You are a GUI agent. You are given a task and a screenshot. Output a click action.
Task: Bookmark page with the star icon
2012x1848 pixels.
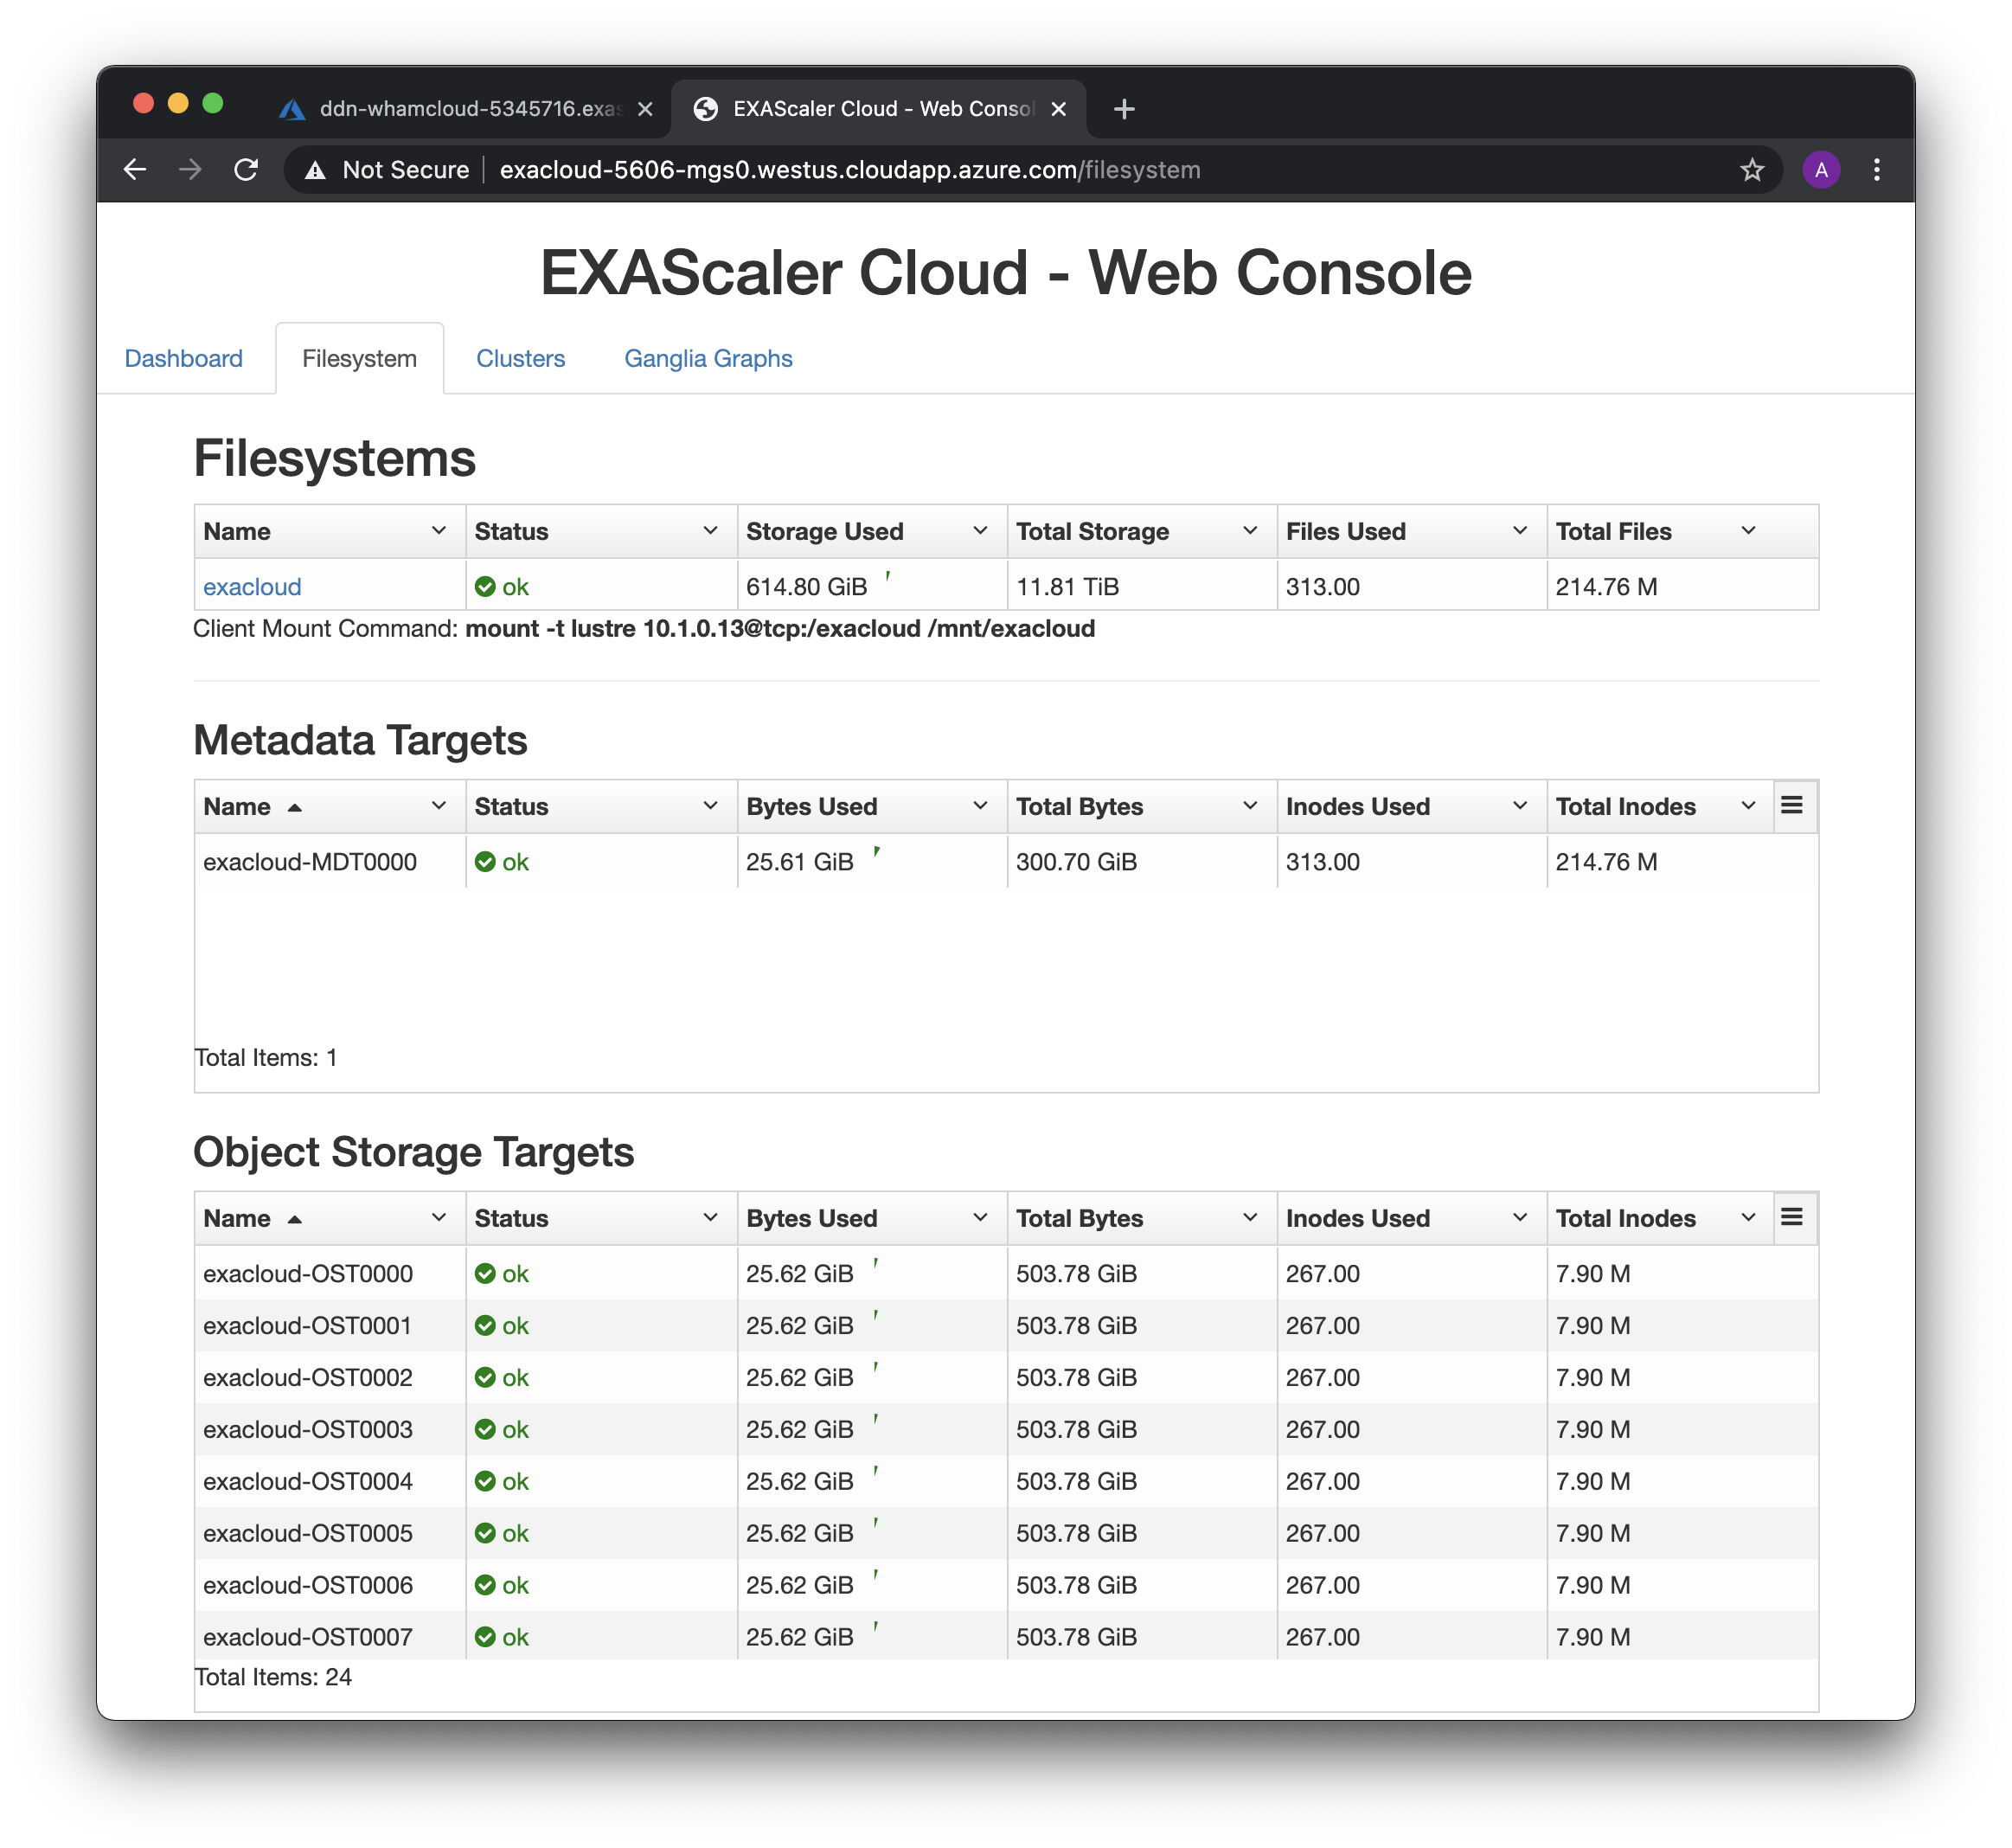pos(1751,170)
